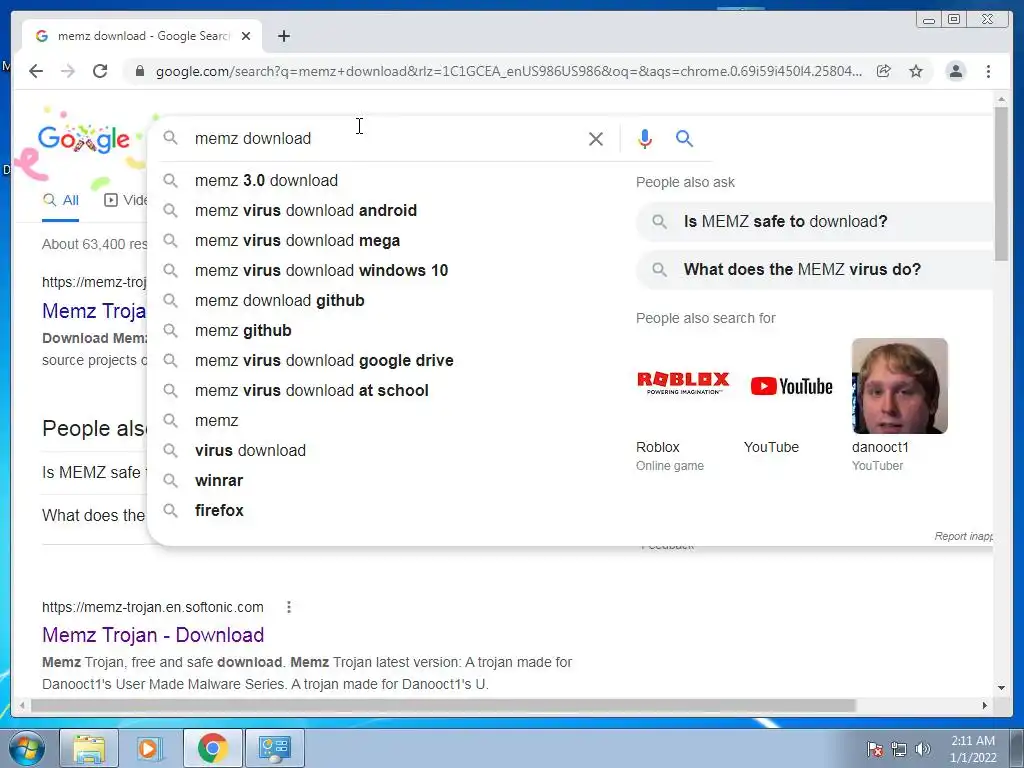Close the memz download tab
Screen dimensions: 1024x768
click(246, 36)
